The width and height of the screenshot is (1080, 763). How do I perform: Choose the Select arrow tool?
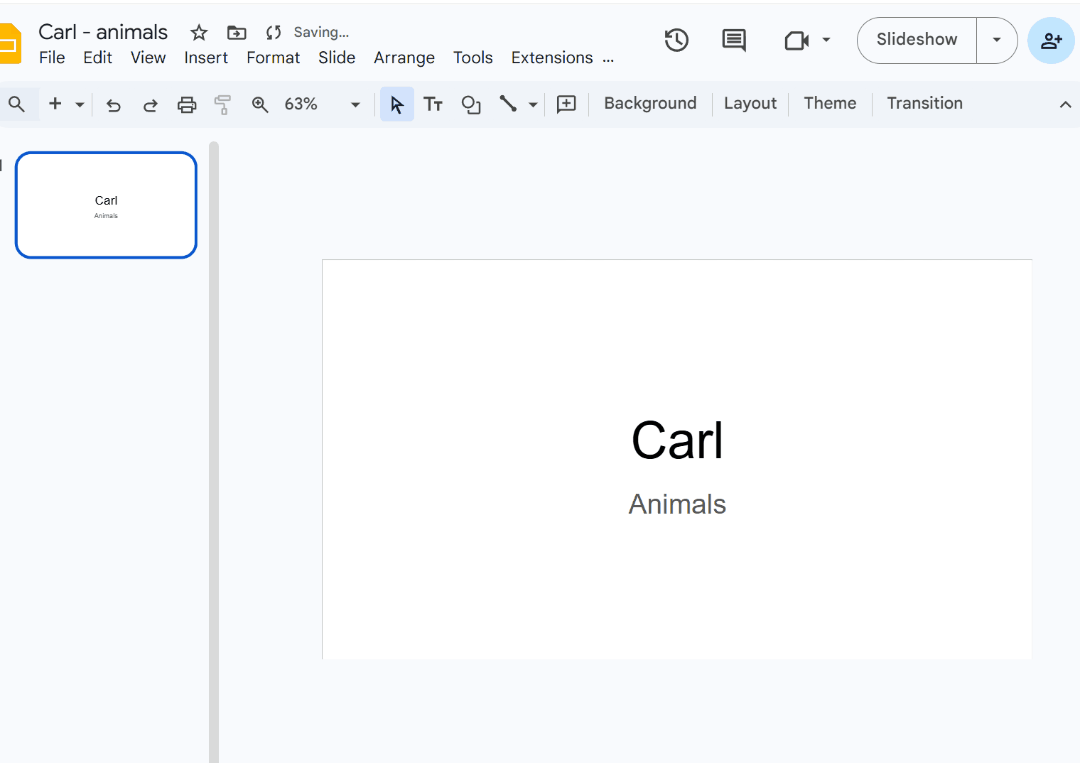pyautogui.click(x=397, y=104)
